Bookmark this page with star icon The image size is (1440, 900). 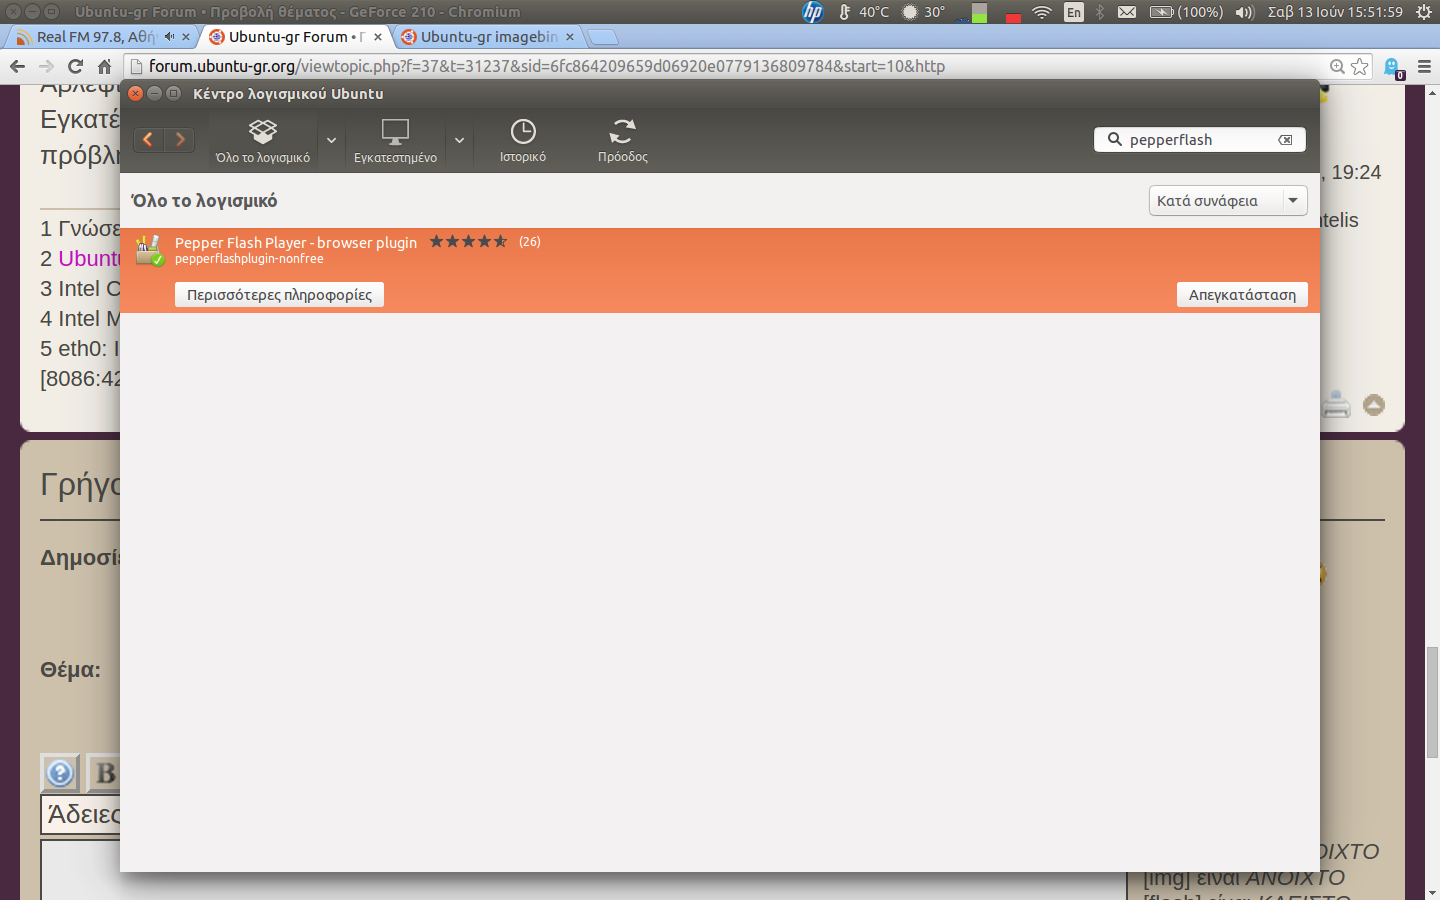pos(1360,66)
